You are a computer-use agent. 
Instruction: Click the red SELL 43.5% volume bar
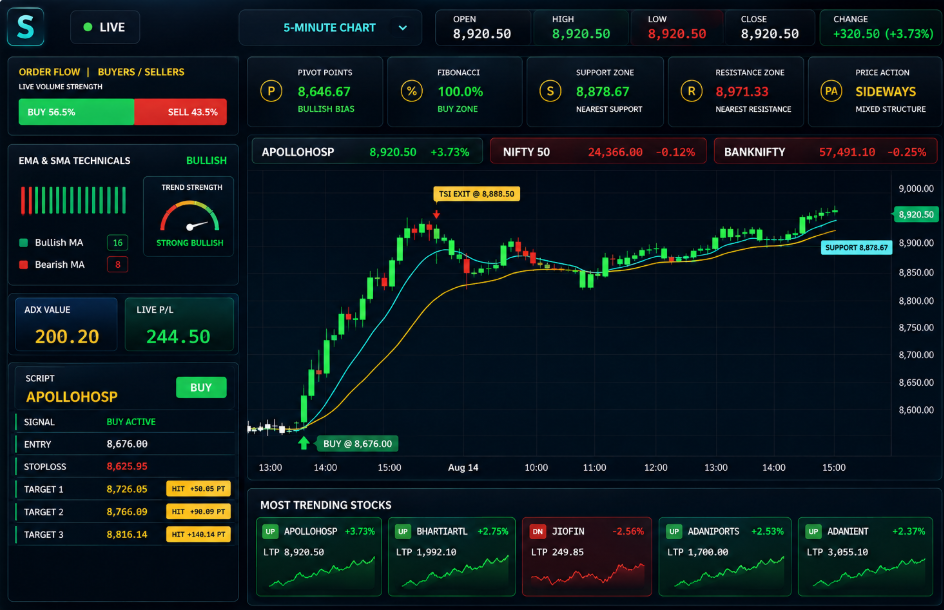[x=181, y=112]
